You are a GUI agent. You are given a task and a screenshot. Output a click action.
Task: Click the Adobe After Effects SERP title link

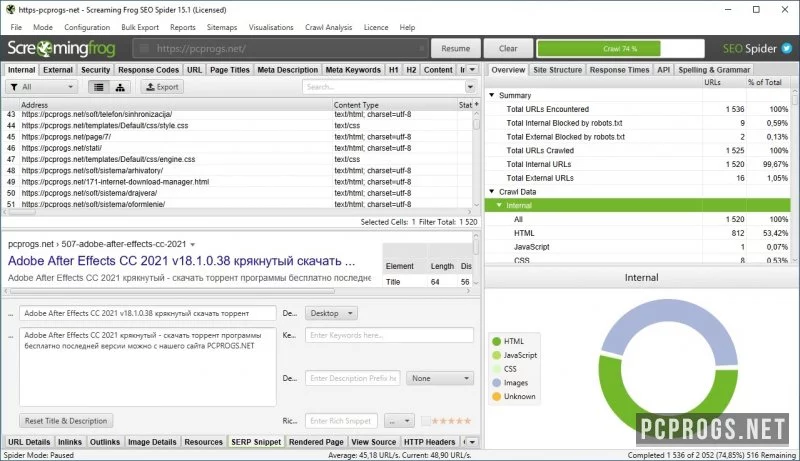181,261
